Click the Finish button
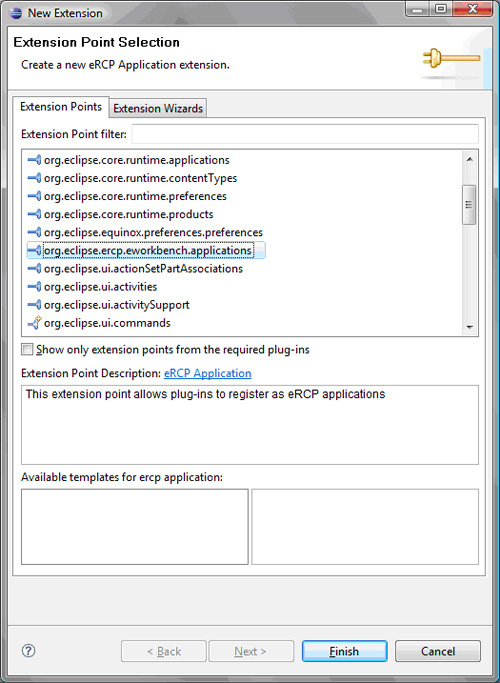500x683 pixels. [345, 651]
